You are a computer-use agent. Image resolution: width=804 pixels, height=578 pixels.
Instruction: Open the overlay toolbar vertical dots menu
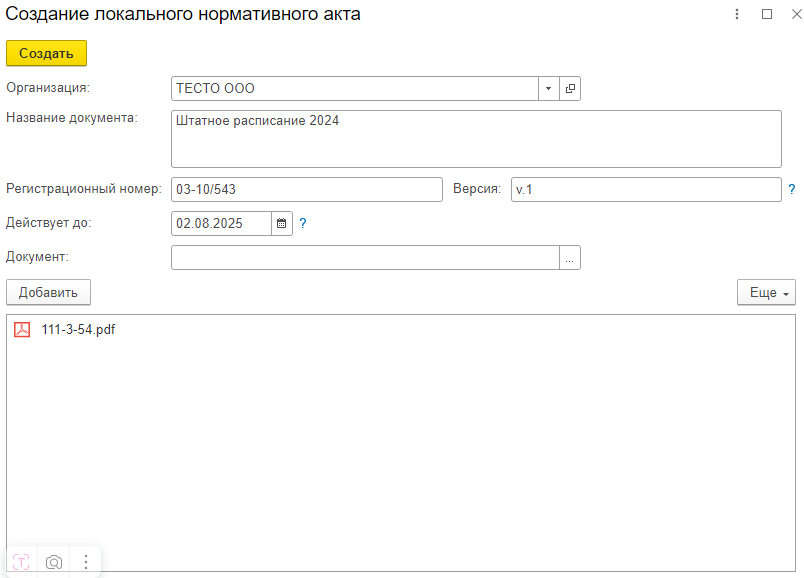(x=86, y=562)
